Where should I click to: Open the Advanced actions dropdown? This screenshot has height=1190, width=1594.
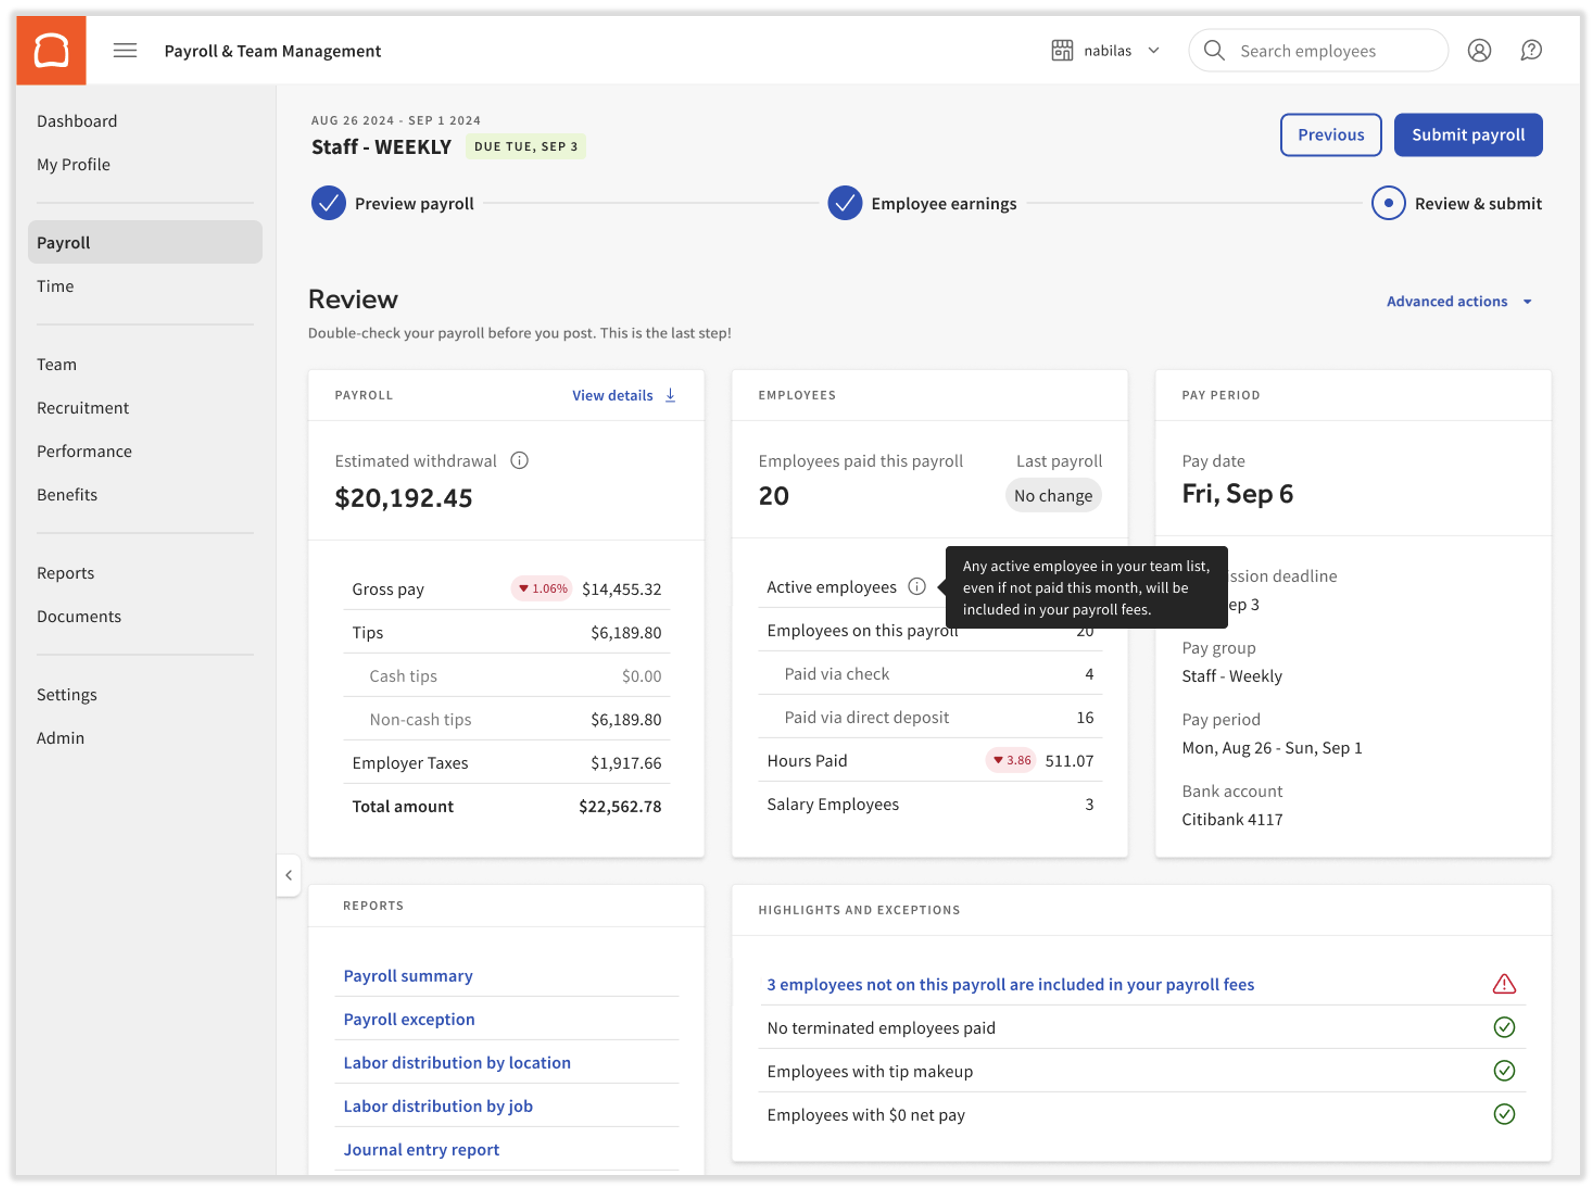(x=1458, y=301)
